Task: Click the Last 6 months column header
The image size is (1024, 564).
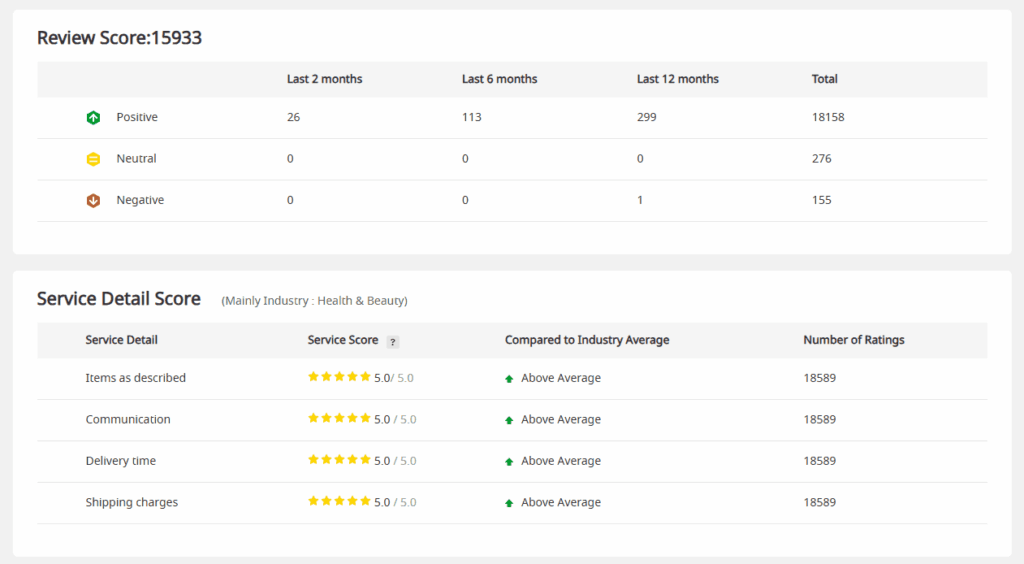Action: (x=500, y=79)
